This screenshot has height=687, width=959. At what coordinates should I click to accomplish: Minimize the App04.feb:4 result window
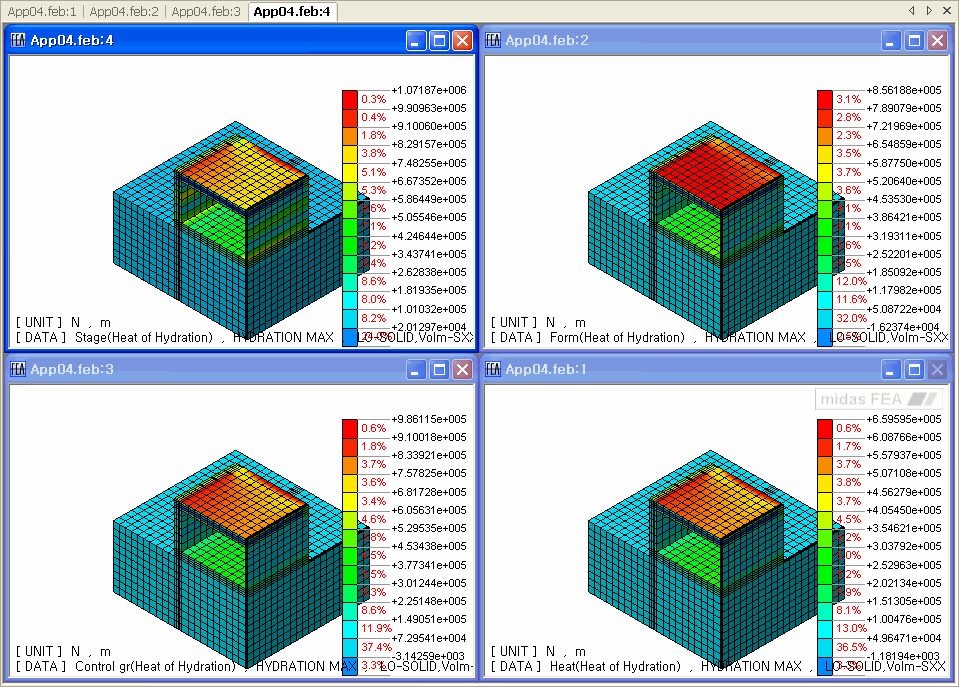coord(415,40)
